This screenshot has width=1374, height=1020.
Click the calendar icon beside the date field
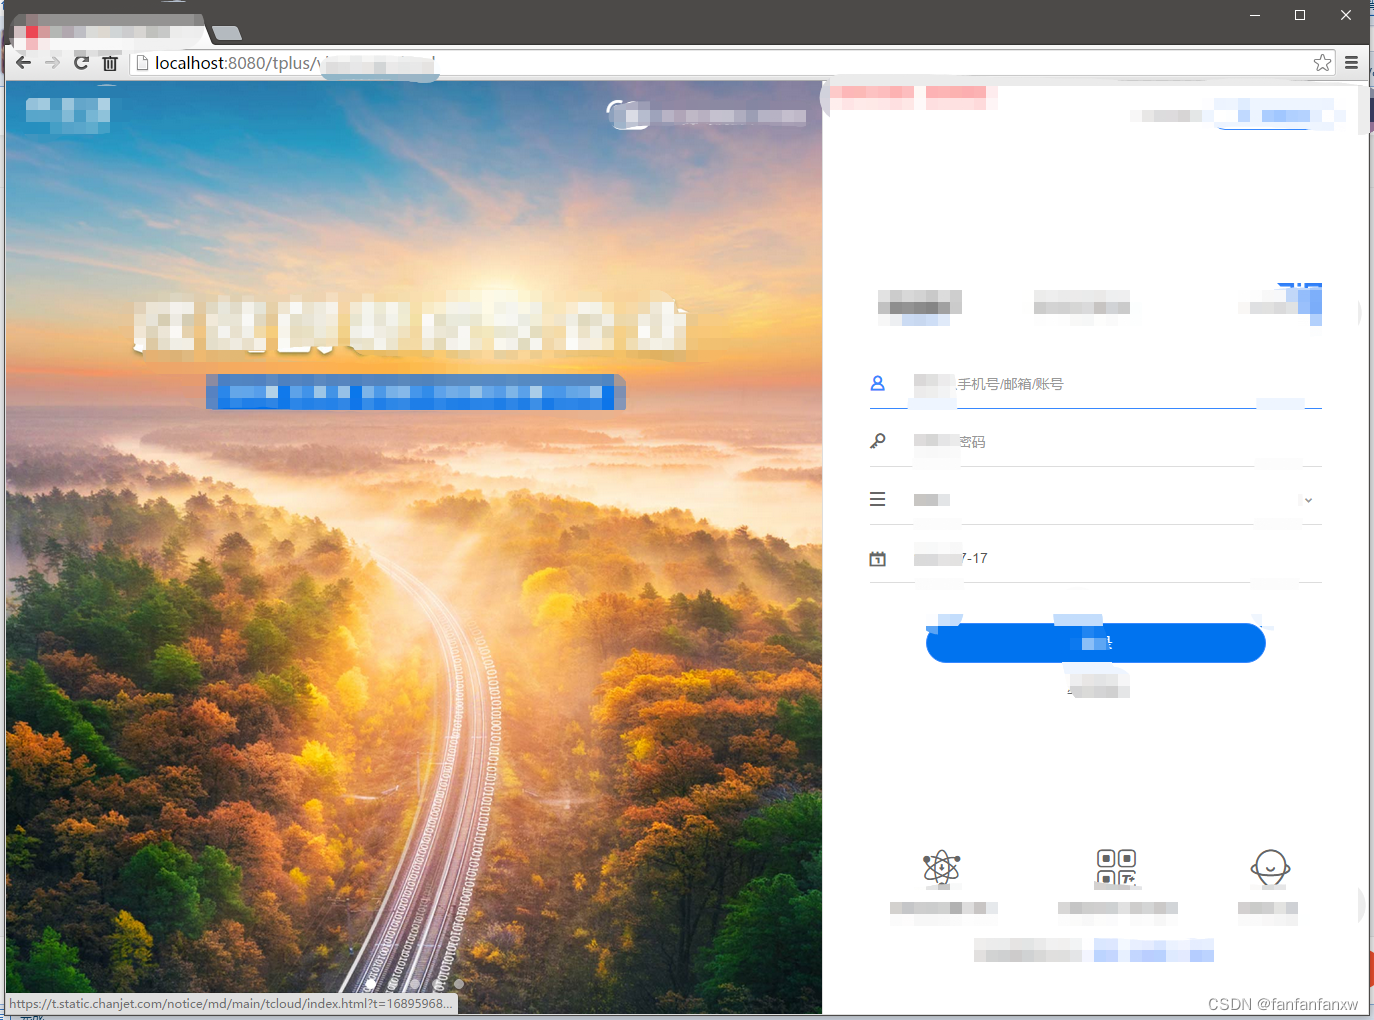click(877, 558)
